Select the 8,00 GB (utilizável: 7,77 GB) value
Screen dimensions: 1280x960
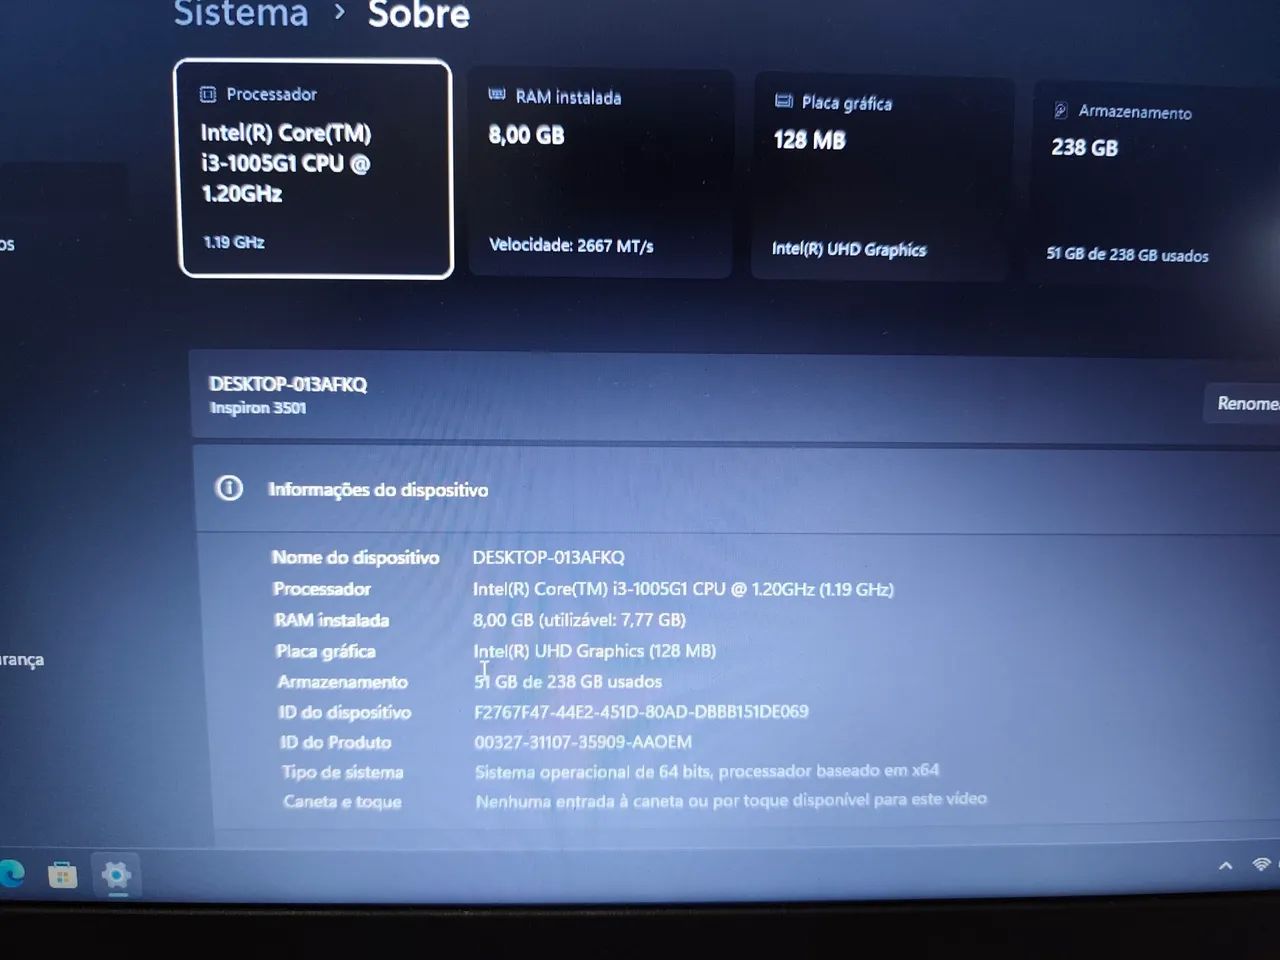click(x=579, y=620)
